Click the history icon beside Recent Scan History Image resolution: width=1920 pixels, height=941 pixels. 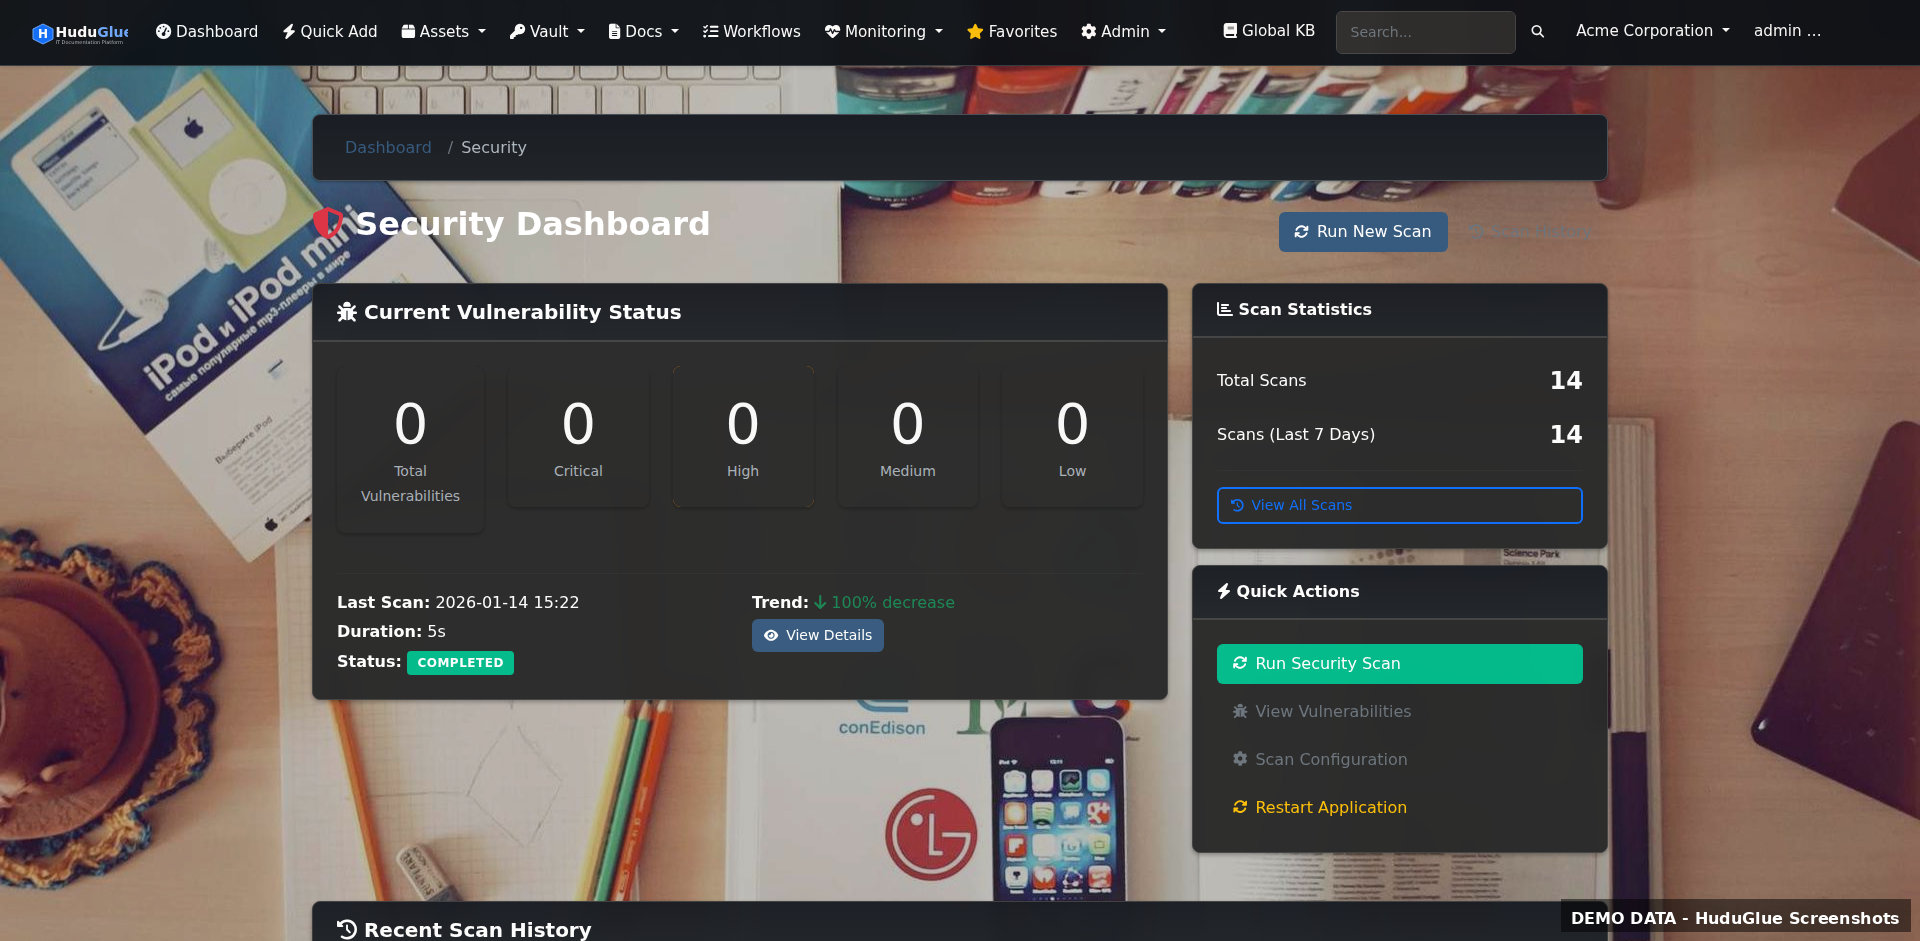point(347,929)
